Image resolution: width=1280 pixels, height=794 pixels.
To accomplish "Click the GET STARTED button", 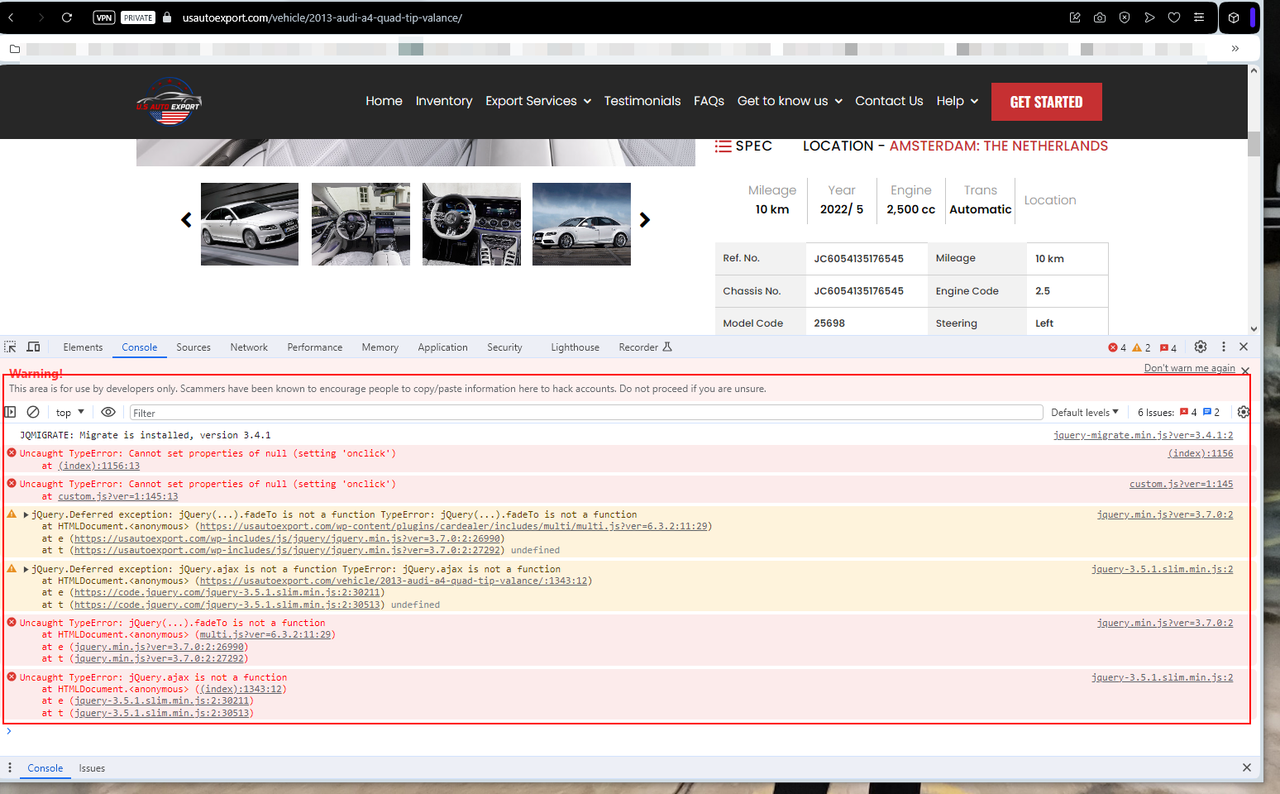I will pyautogui.click(x=1046, y=102).
